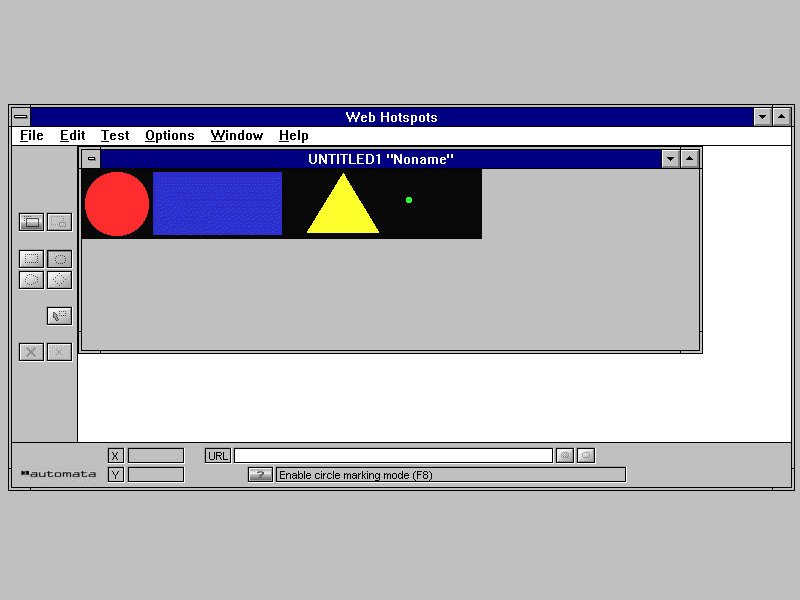Screen dimensions: 800x600
Task: Open the File menu
Action: click(x=31, y=136)
